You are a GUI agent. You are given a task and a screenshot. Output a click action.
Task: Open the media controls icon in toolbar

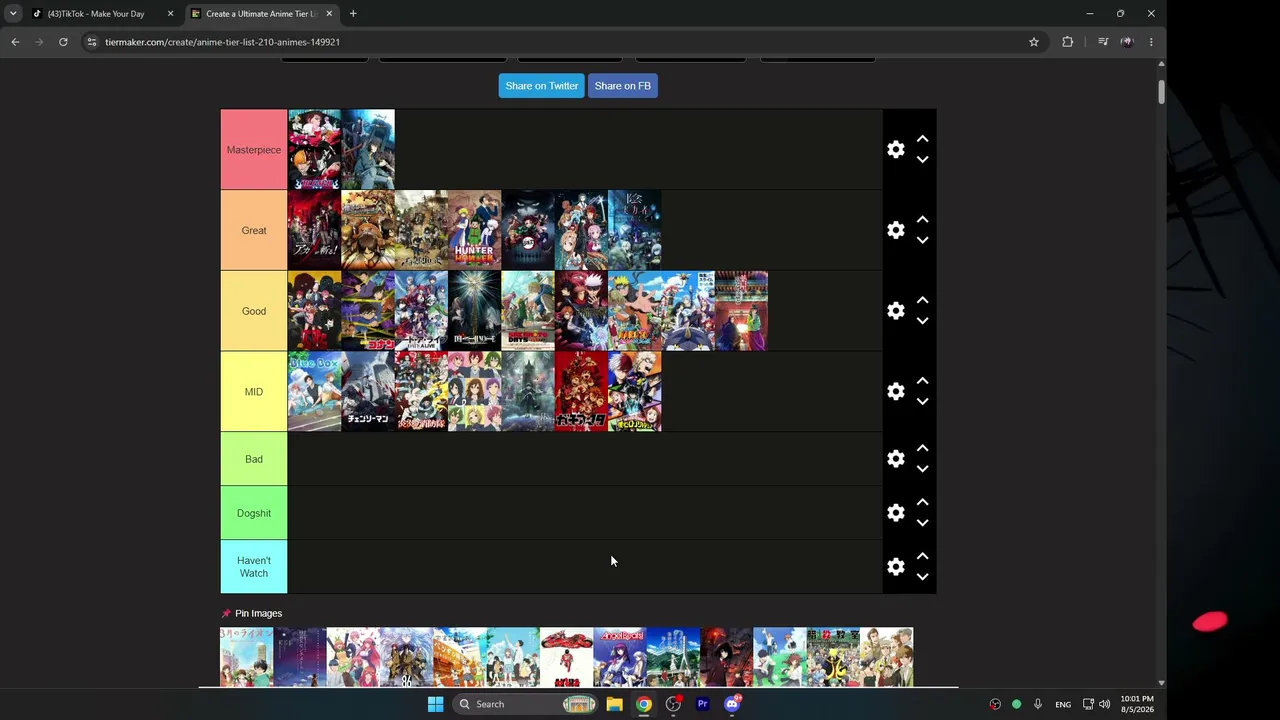pyautogui.click(x=1103, y=42)
